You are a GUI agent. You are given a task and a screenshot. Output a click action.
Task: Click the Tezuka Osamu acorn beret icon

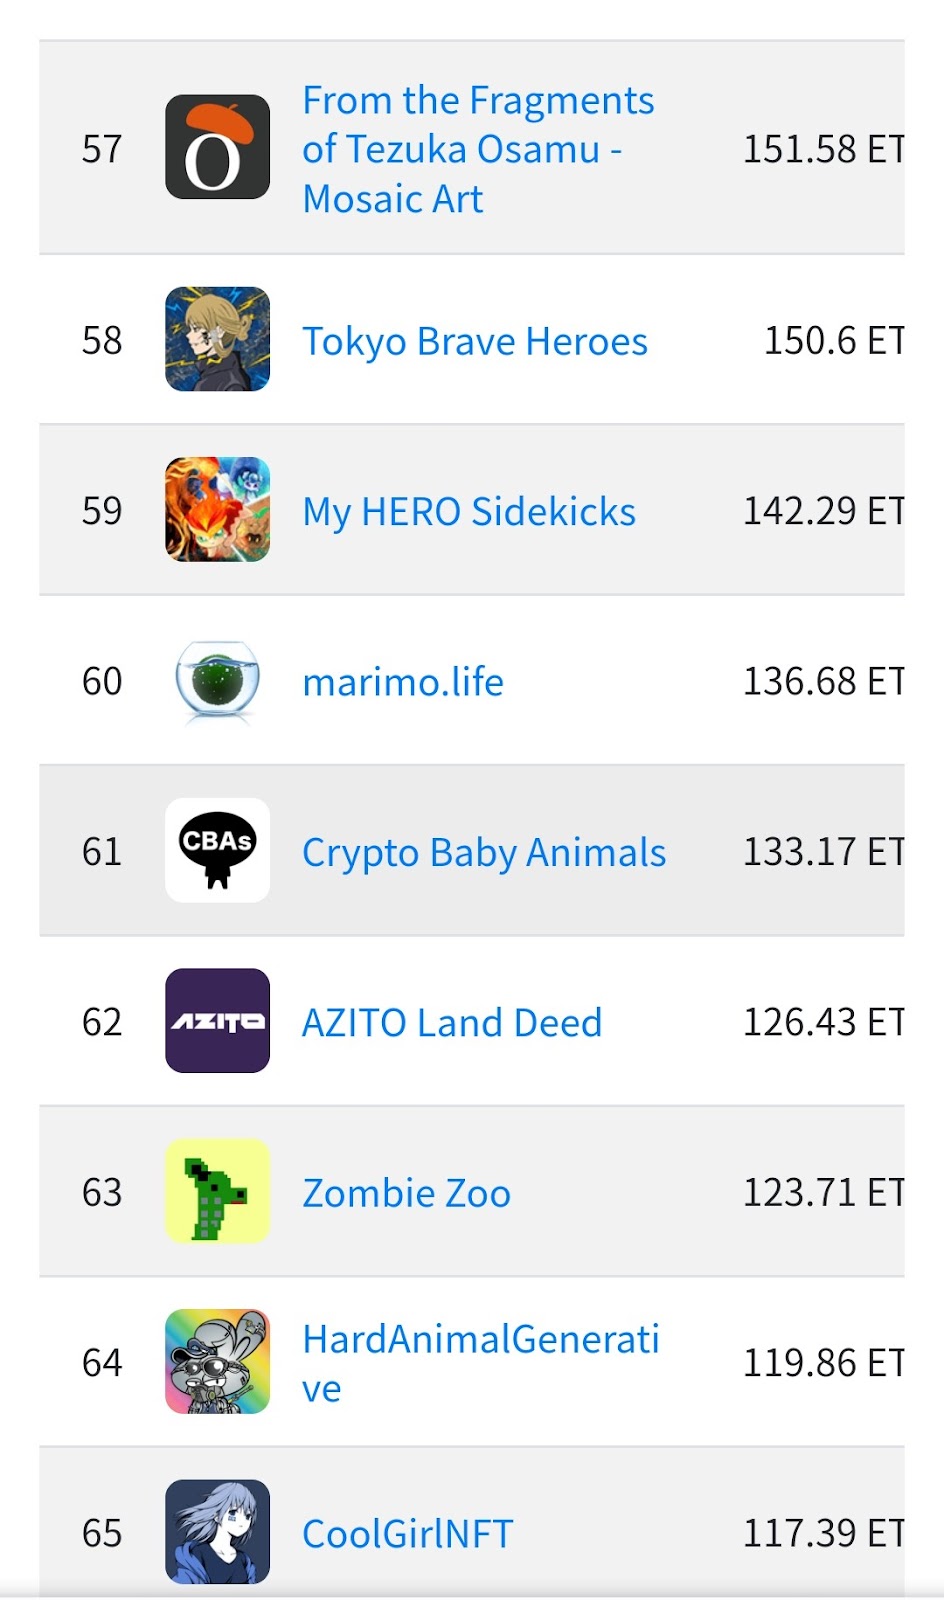[217, 148]
